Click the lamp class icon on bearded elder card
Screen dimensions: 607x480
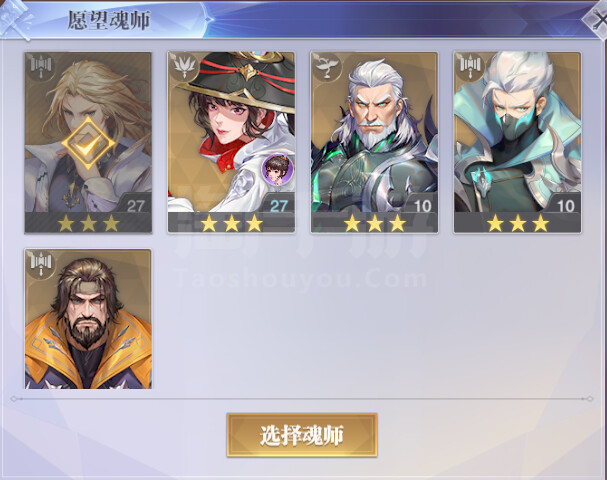tap(328, 67)
